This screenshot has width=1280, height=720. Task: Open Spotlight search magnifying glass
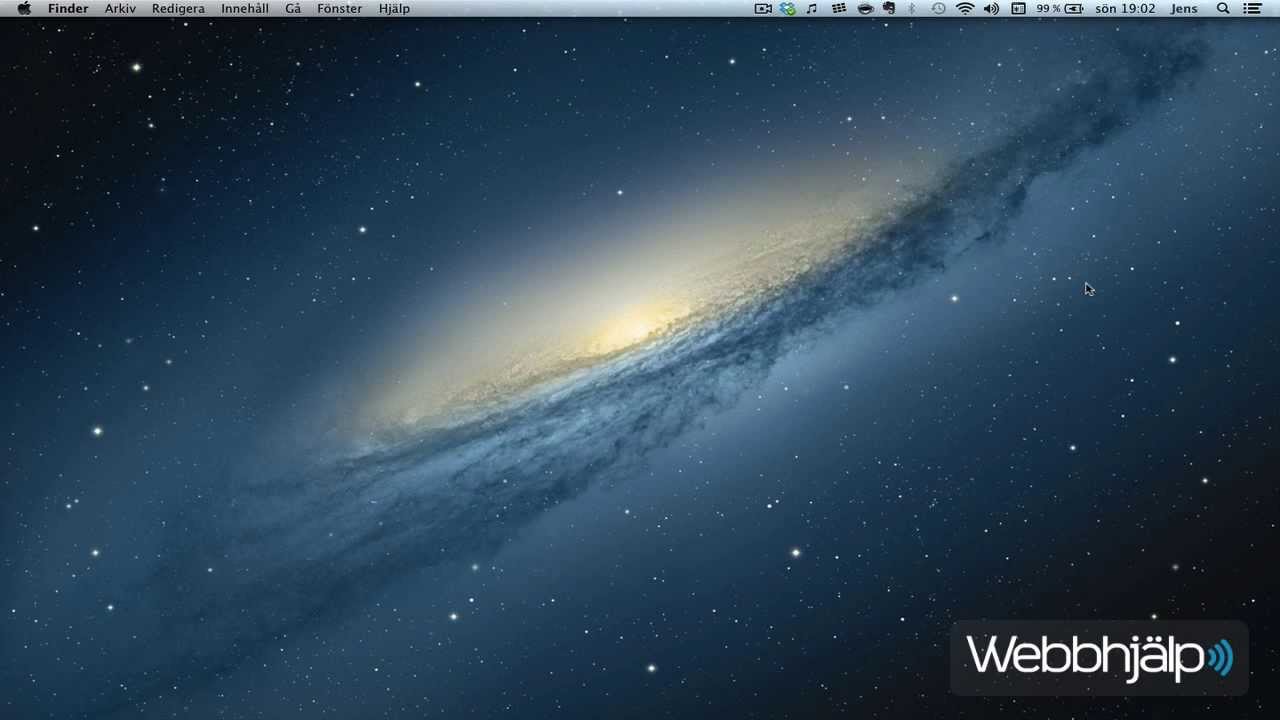coord(1223,9)
